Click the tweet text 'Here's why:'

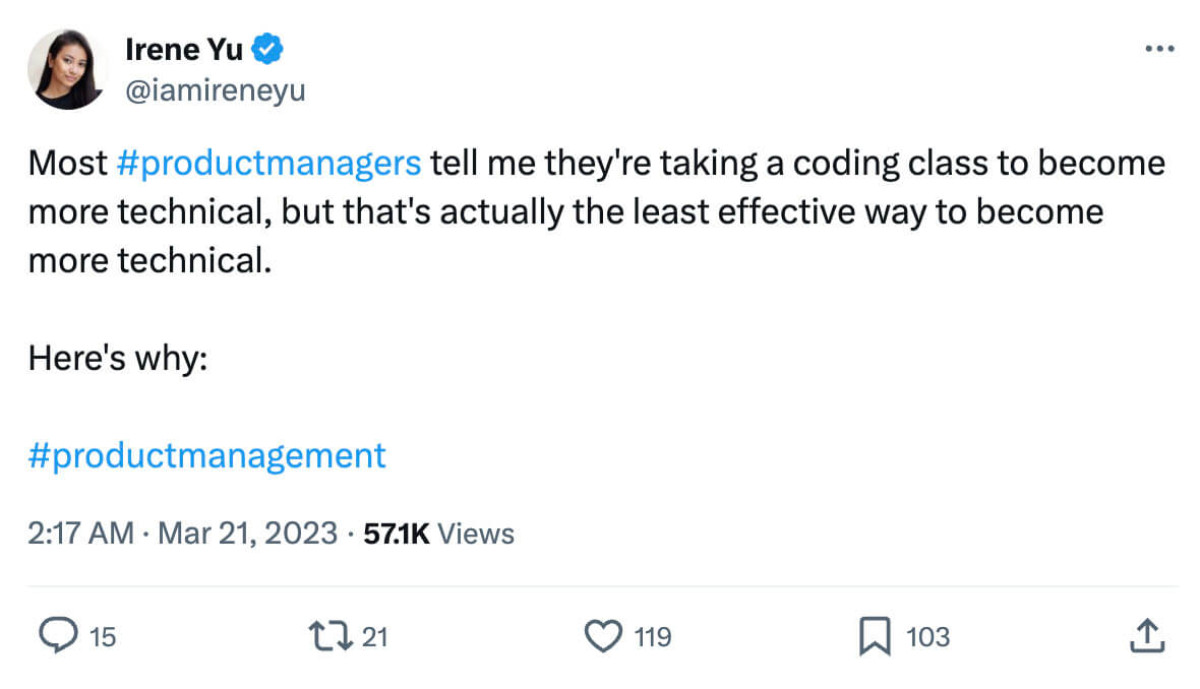pos(117,358)
